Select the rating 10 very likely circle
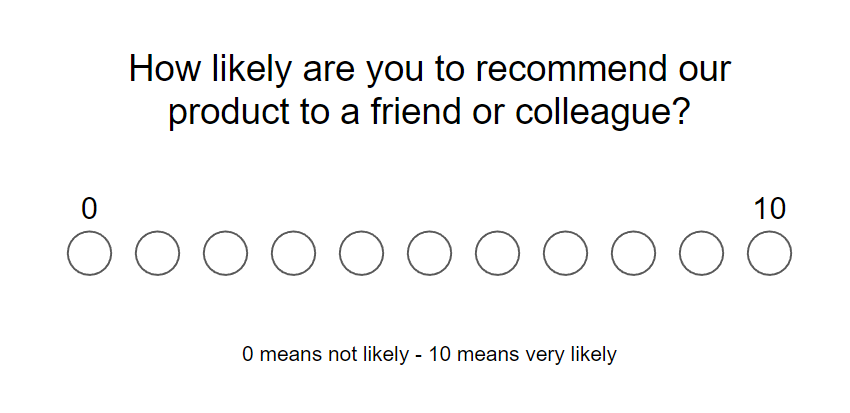850x413 pixels. (x=769, y=253)
